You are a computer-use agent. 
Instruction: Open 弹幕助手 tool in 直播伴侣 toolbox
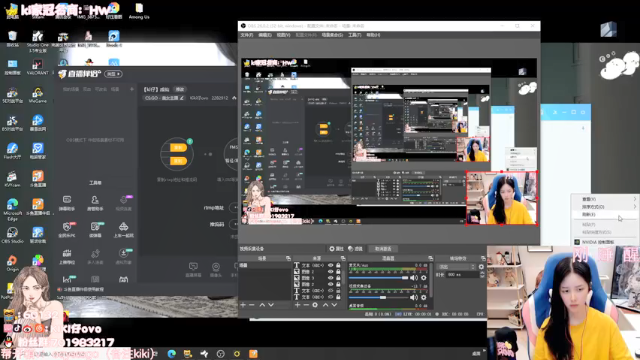click(67, 202)
